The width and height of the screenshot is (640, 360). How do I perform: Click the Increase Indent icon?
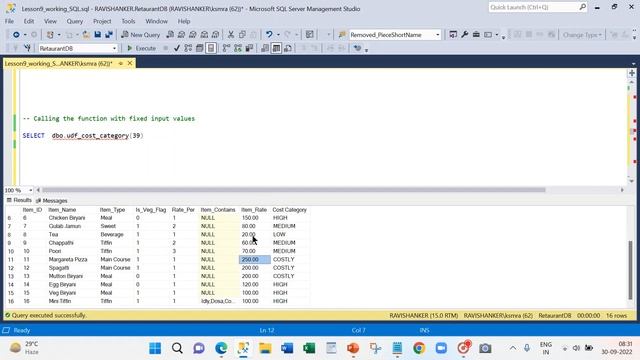(342, 48)
